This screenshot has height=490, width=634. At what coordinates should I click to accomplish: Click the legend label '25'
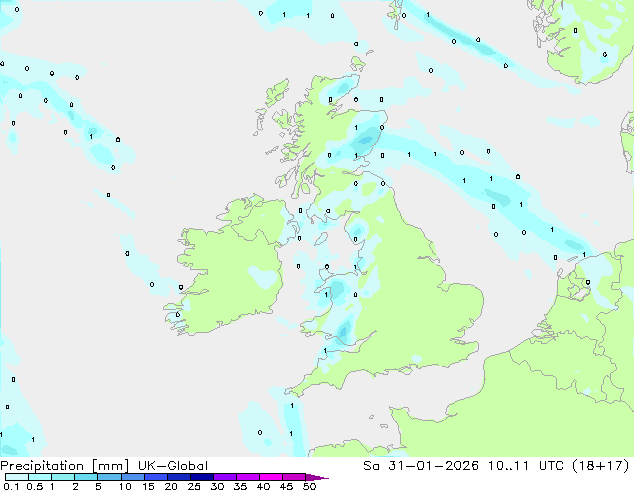194,486
